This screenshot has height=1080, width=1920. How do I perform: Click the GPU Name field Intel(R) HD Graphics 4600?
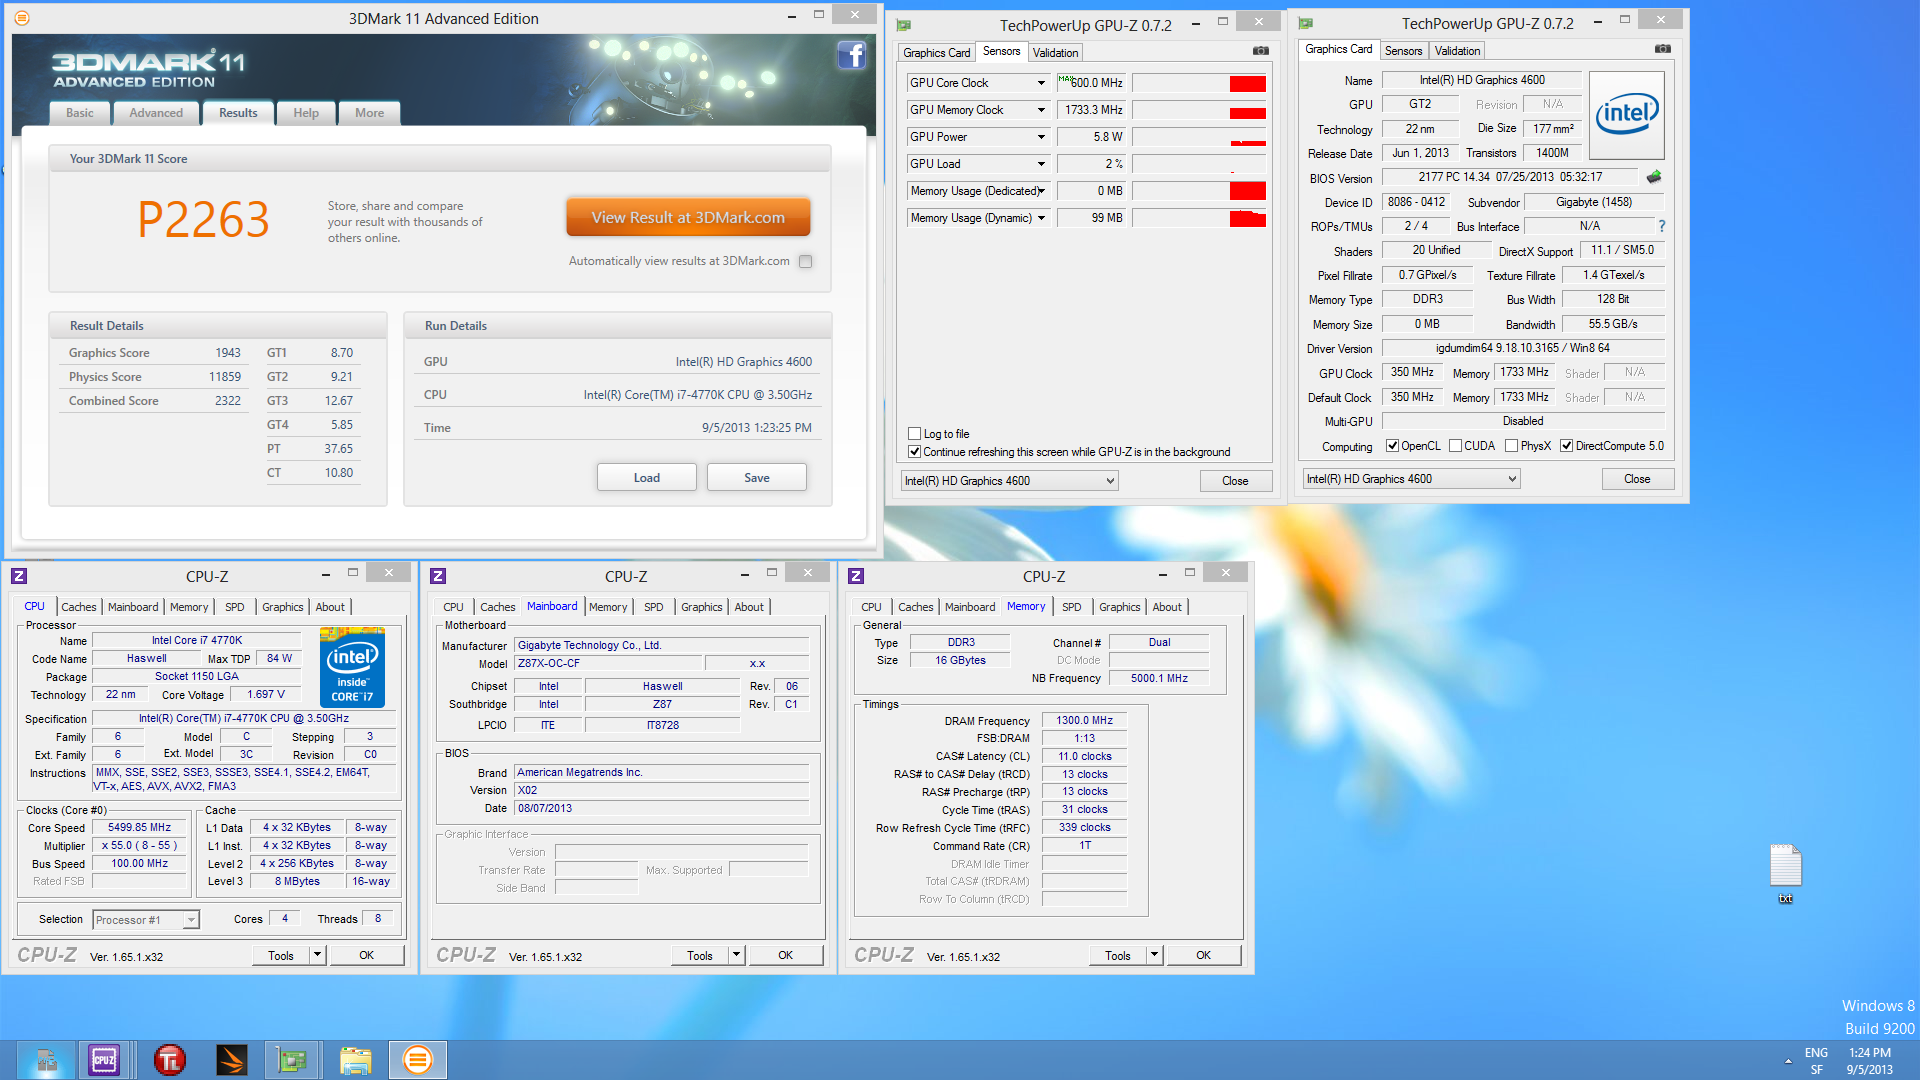pos(1481,80)
